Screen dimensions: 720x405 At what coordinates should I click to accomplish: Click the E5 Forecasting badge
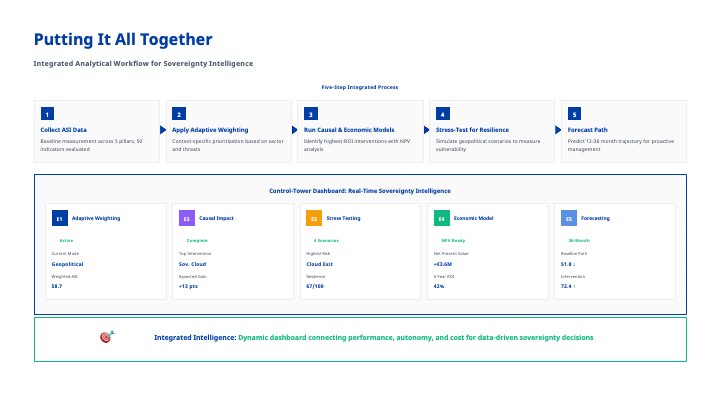coord(568,218)
